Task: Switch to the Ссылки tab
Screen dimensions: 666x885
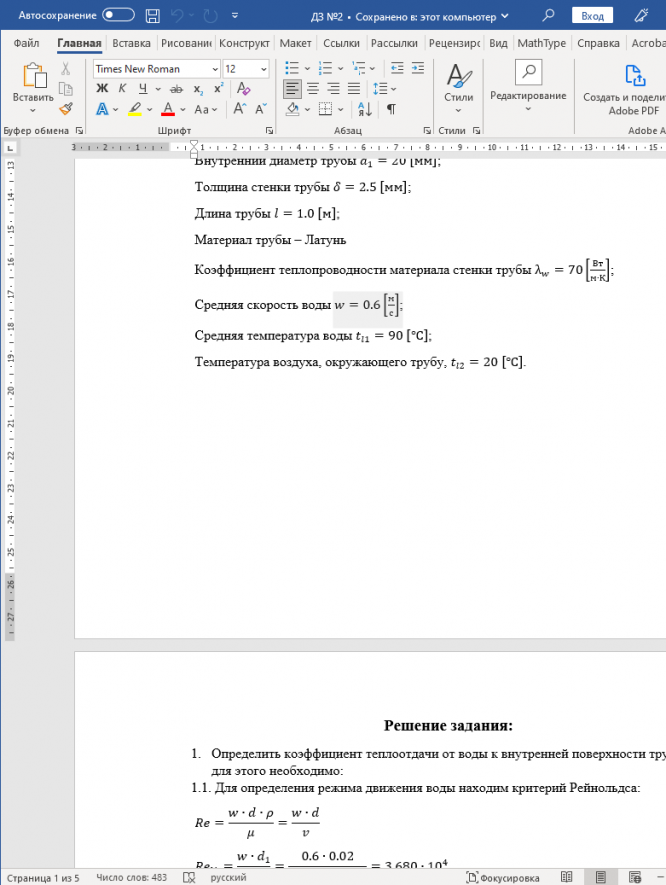Action: (341, 43)
